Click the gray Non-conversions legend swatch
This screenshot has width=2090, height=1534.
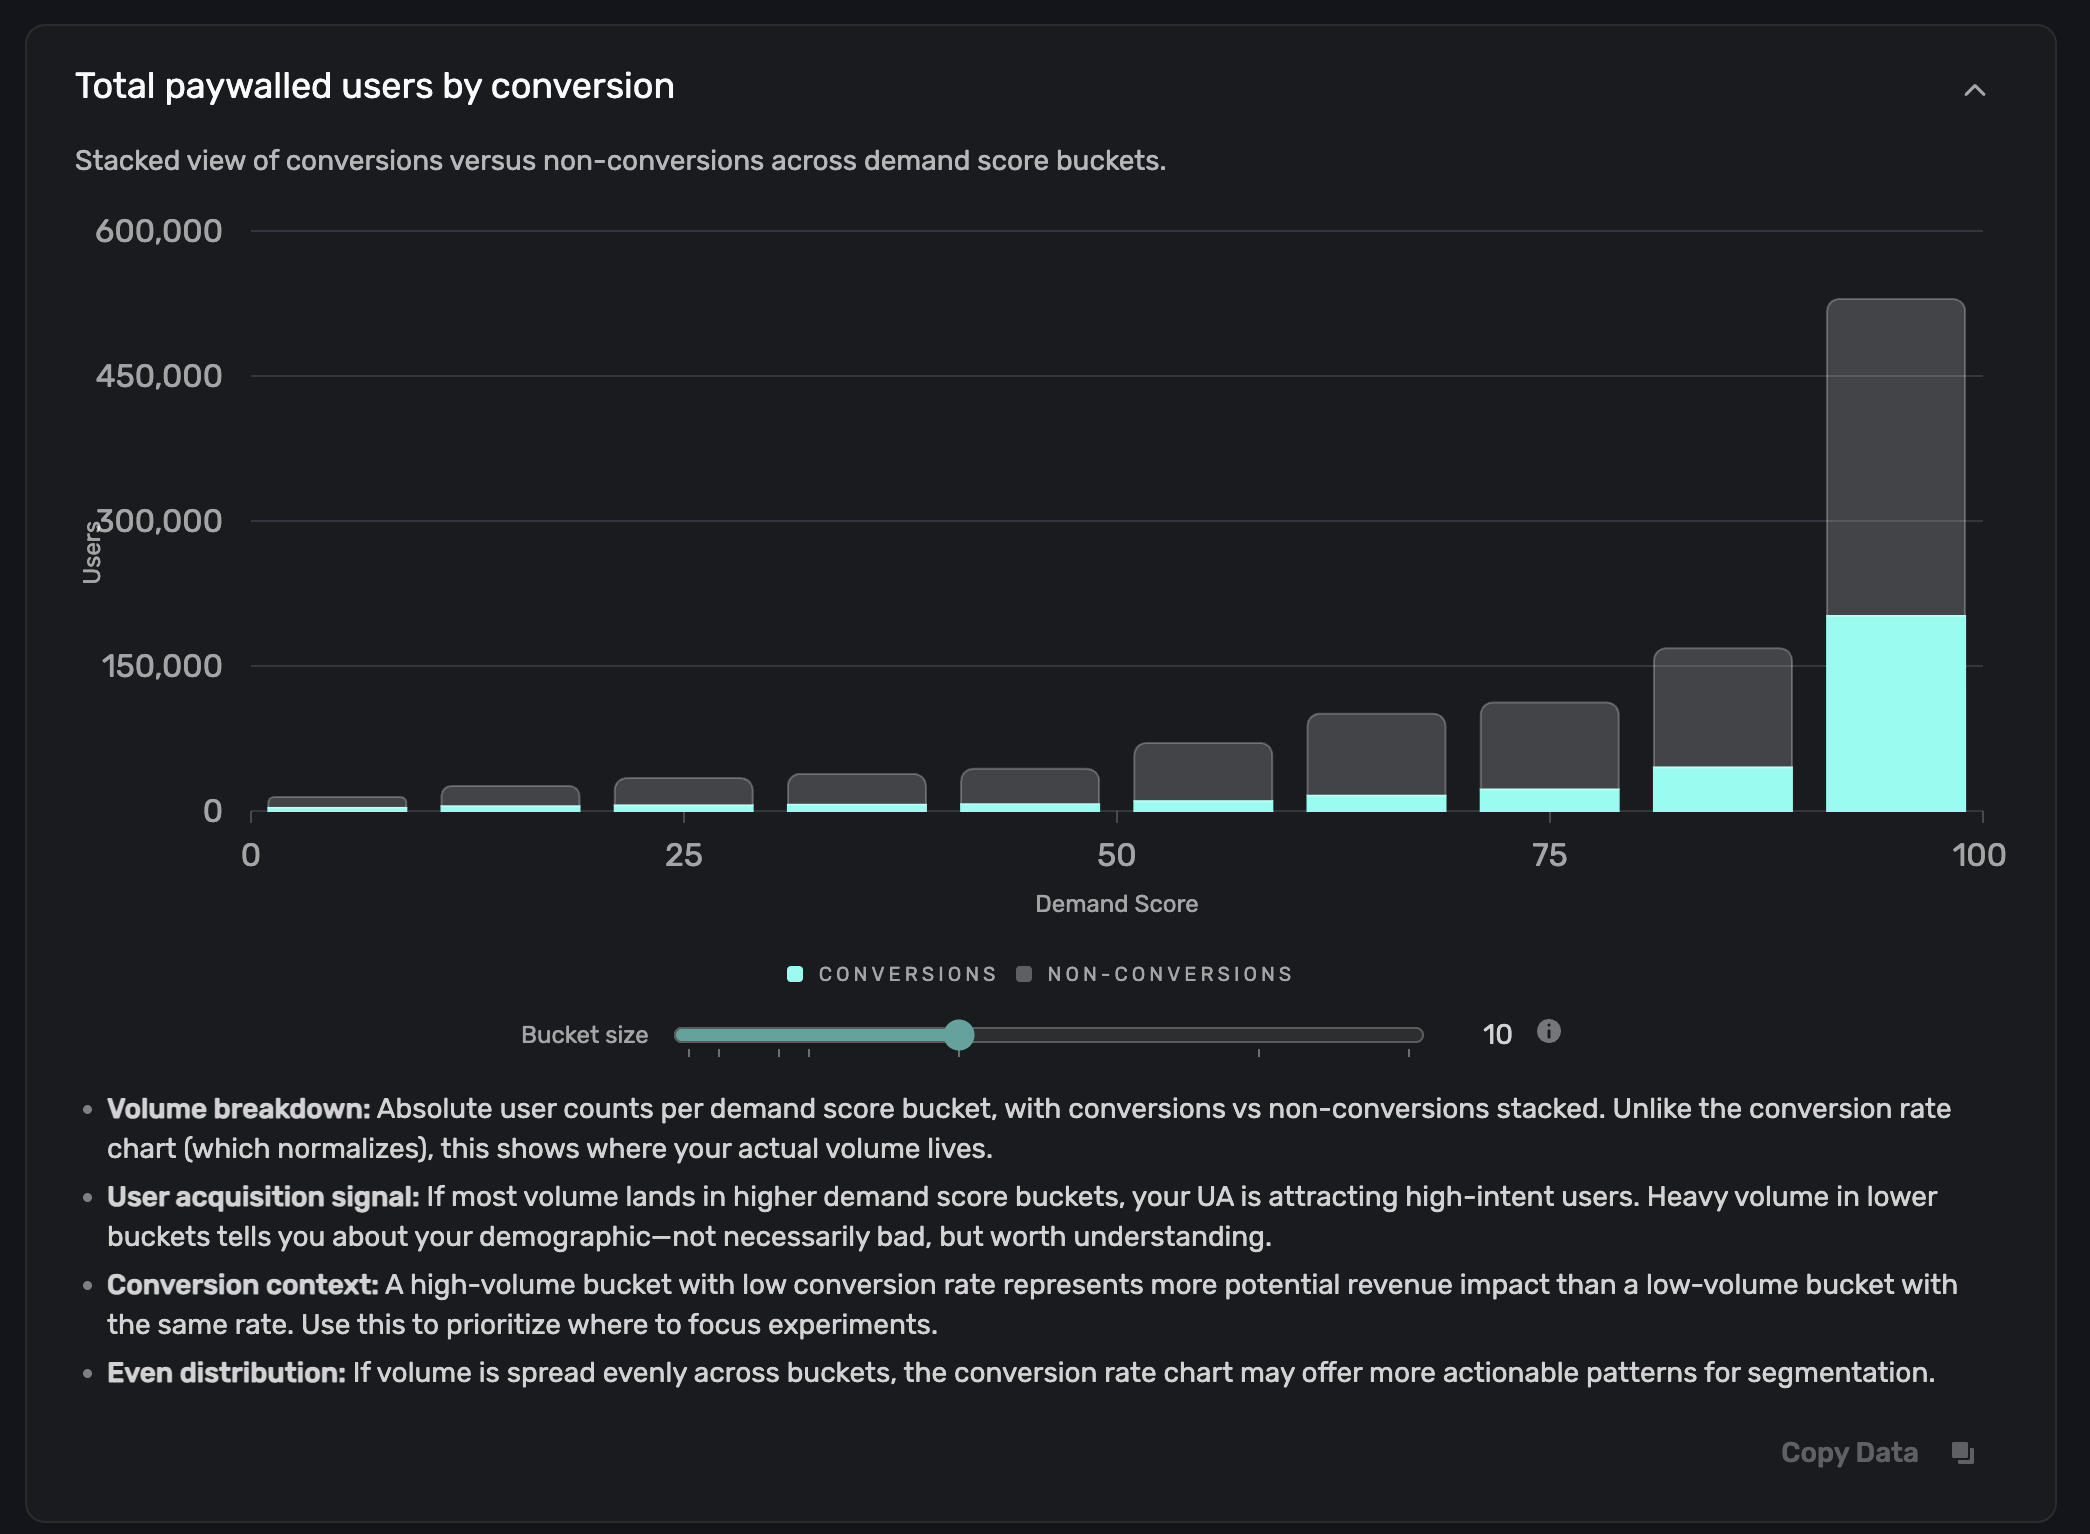(x=1024, y=974)
